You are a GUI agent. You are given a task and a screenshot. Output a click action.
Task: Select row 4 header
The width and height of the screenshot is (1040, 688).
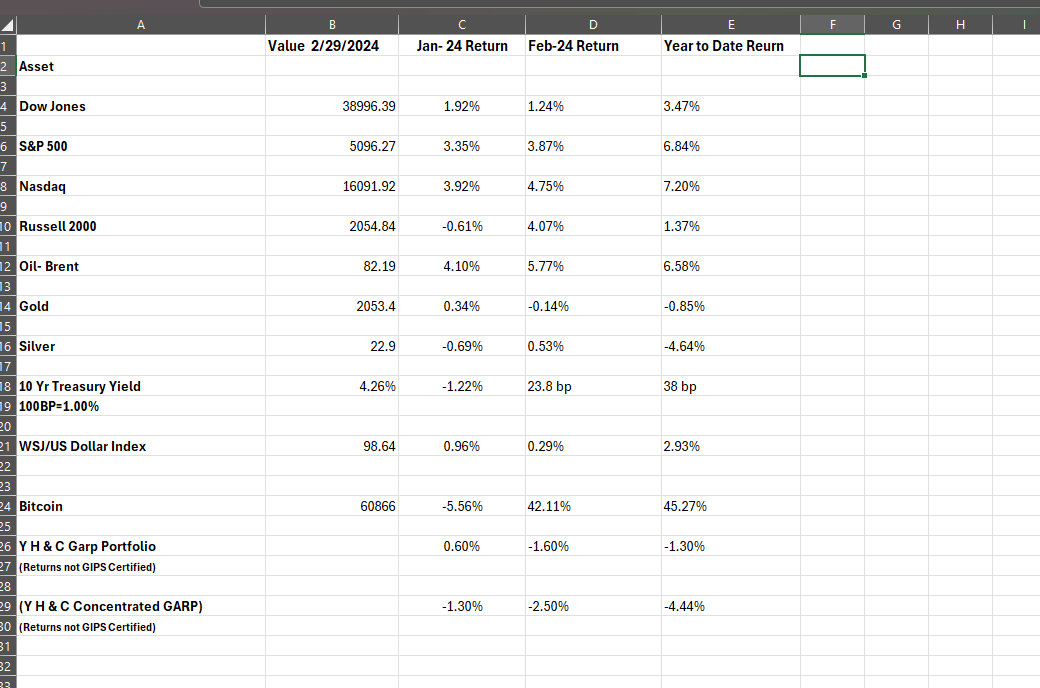click(x=8, y=106)
